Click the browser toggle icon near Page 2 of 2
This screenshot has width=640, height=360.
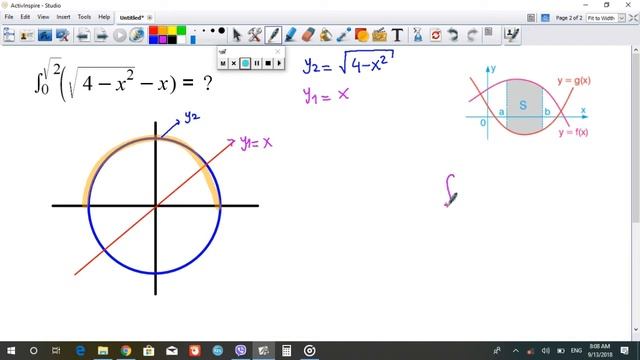[x=531, y=18]
